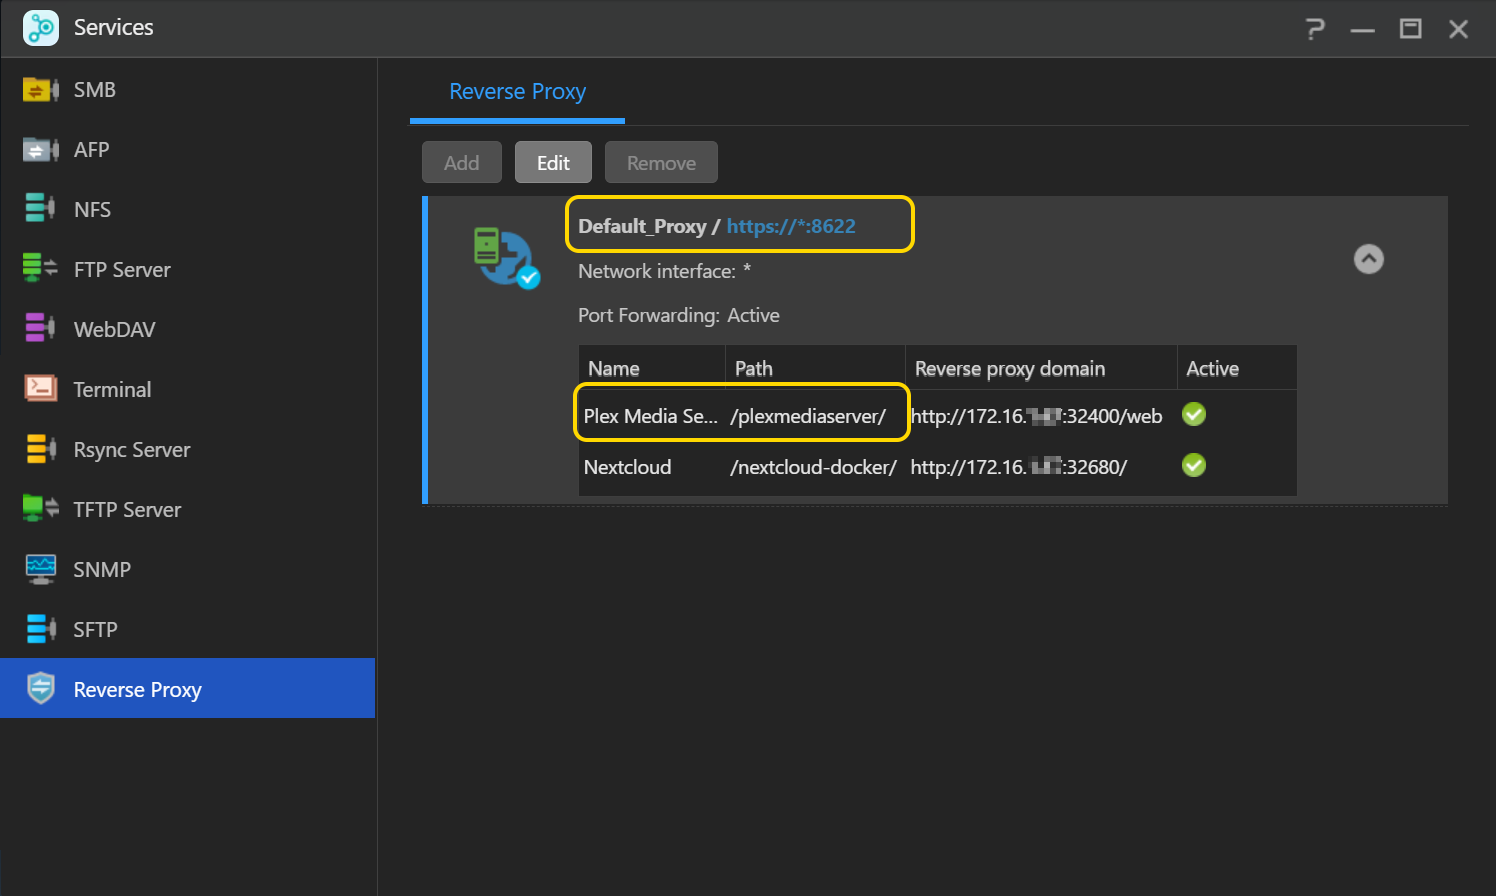Screen dimensions: 1496x896
Task: Select the /nextcloud-docker/ path cell
Action: 813,467
